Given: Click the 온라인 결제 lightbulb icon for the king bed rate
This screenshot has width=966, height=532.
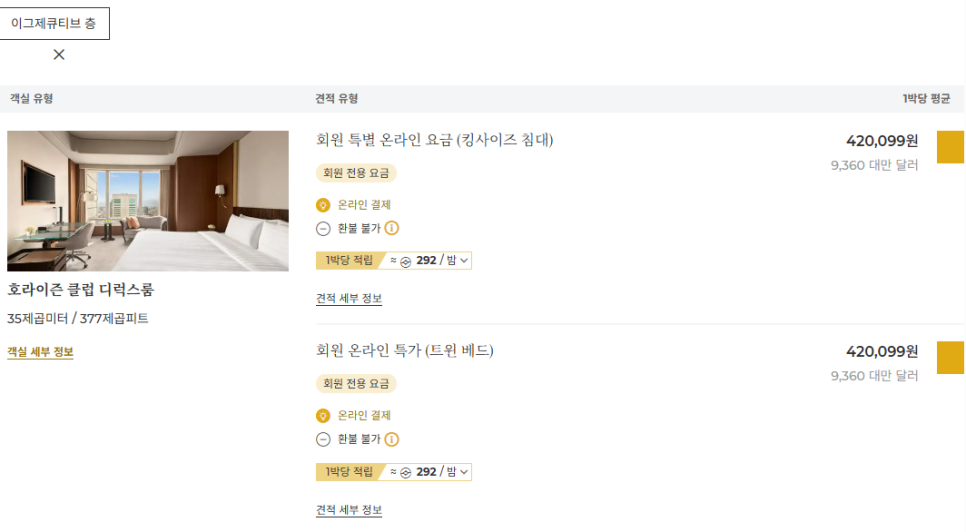Looking at the screenshot, I should click(x=323, y=205).
